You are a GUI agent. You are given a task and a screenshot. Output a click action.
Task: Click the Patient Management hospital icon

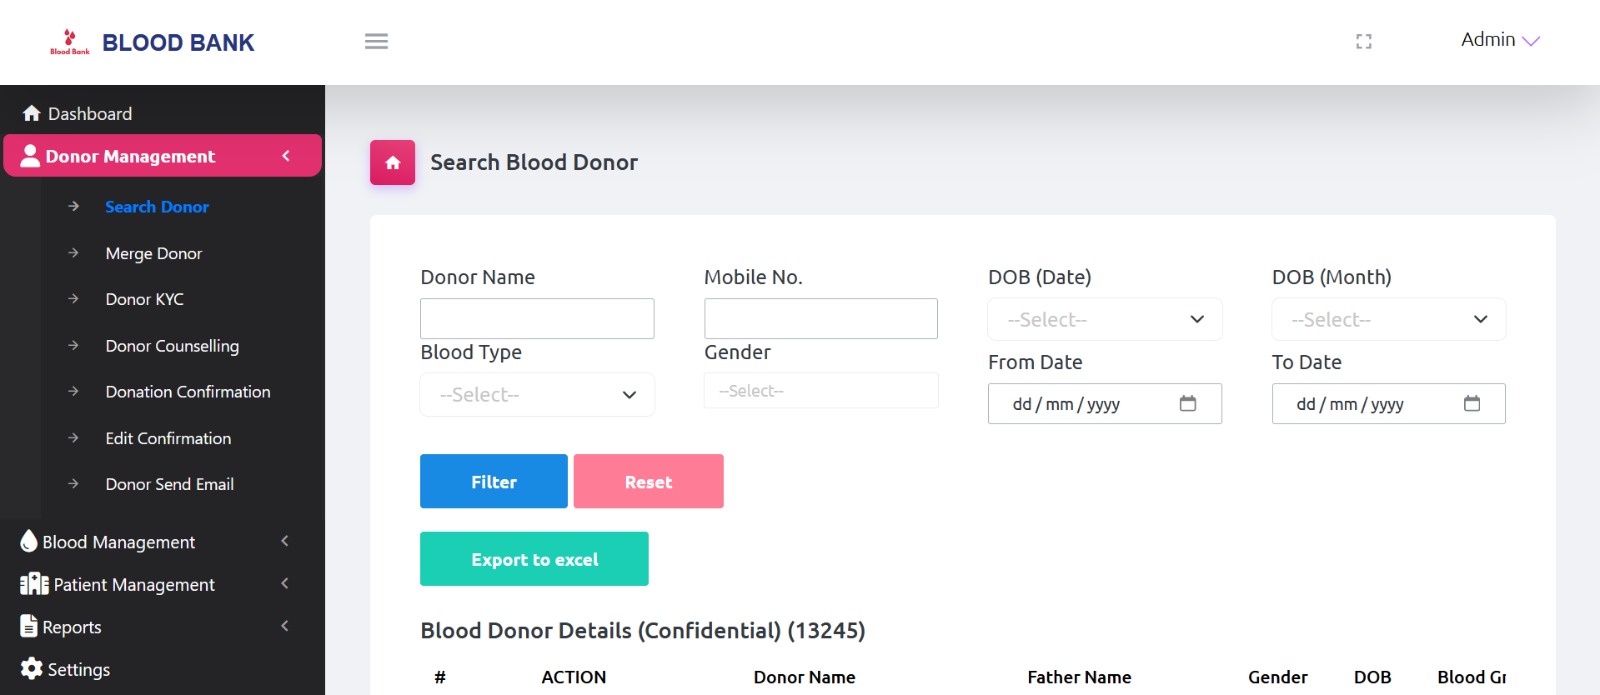coord(28,584)
